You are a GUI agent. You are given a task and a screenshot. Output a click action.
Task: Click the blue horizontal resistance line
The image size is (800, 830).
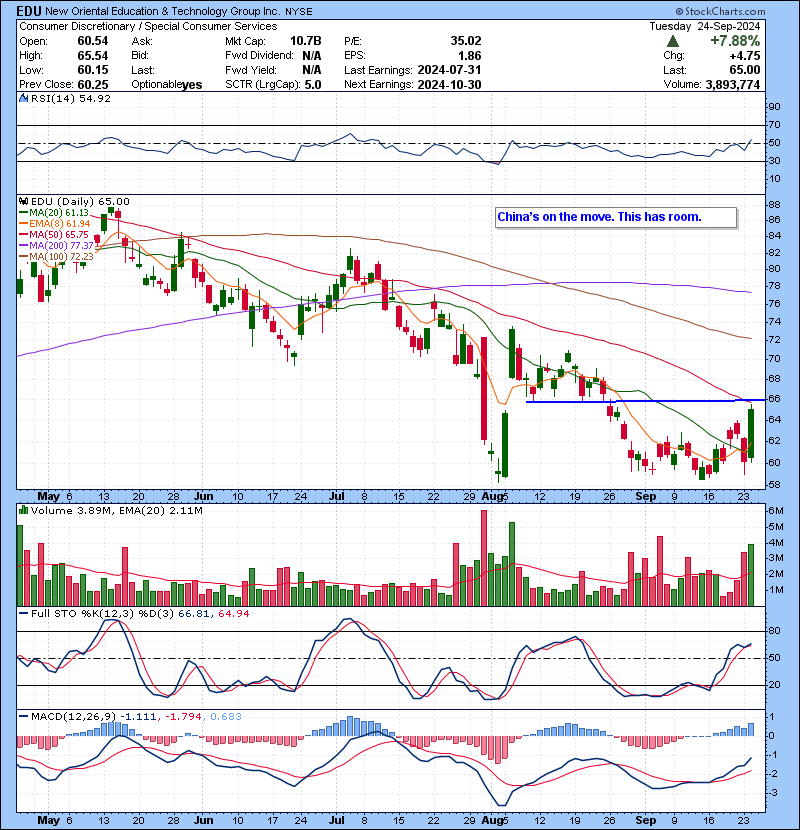[640, 401]
